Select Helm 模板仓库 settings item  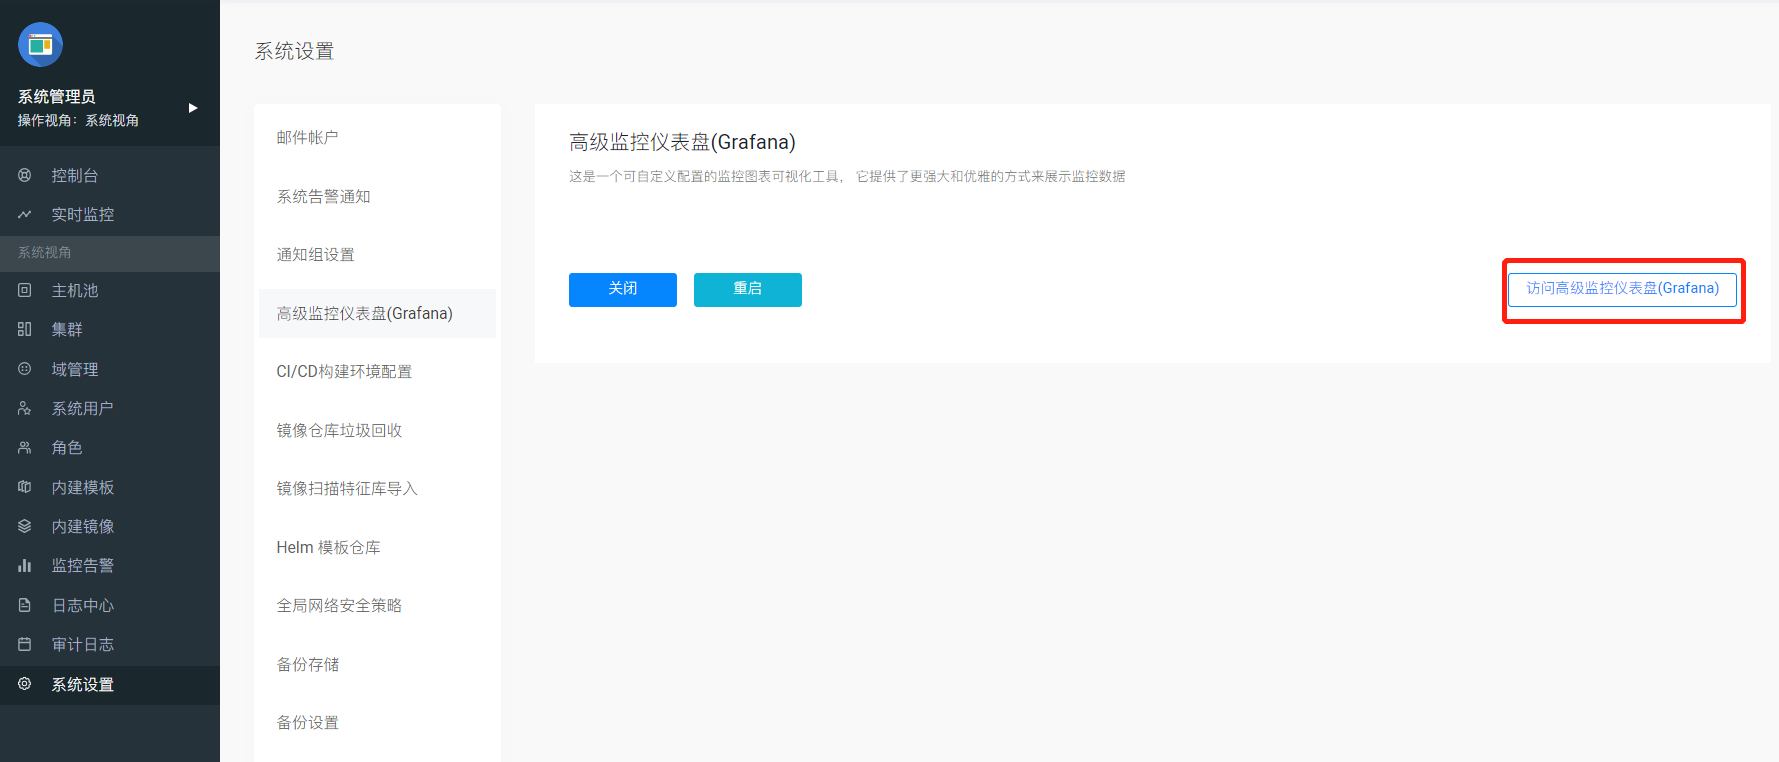(x=328, y=548)
